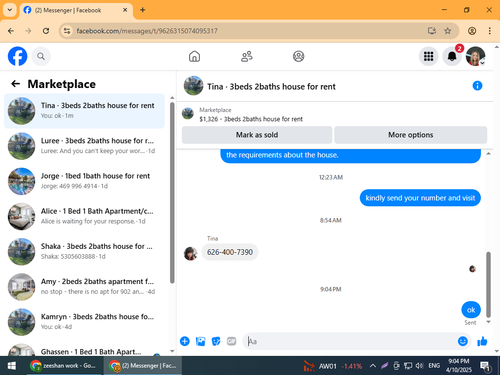Choose a sticker icon in composer
The image size is (500, 375).
(x=216, y=341)
